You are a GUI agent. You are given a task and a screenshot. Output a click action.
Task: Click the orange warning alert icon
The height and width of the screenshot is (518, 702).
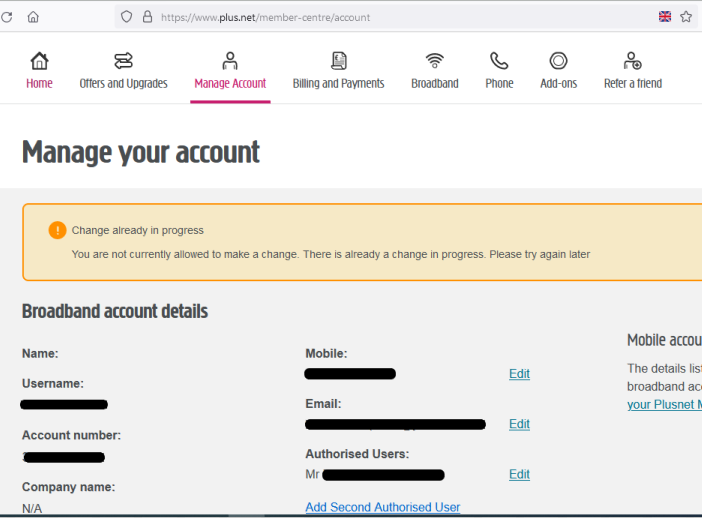57,230
